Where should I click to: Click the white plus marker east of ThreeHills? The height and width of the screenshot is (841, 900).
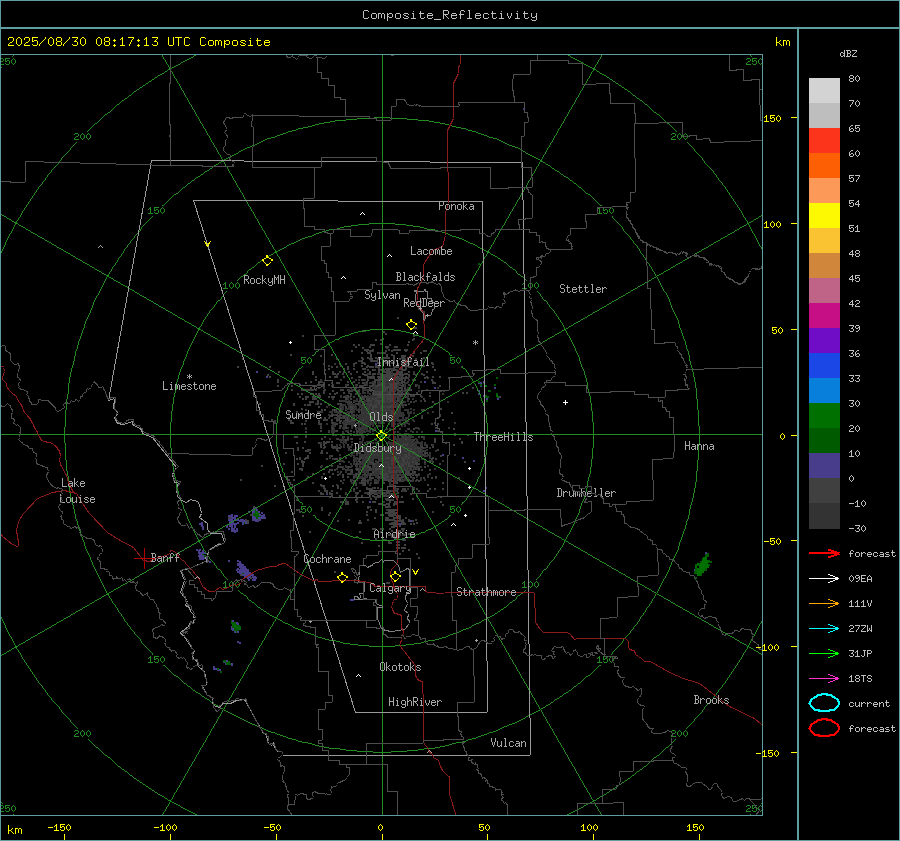click(x=565, y=402)
